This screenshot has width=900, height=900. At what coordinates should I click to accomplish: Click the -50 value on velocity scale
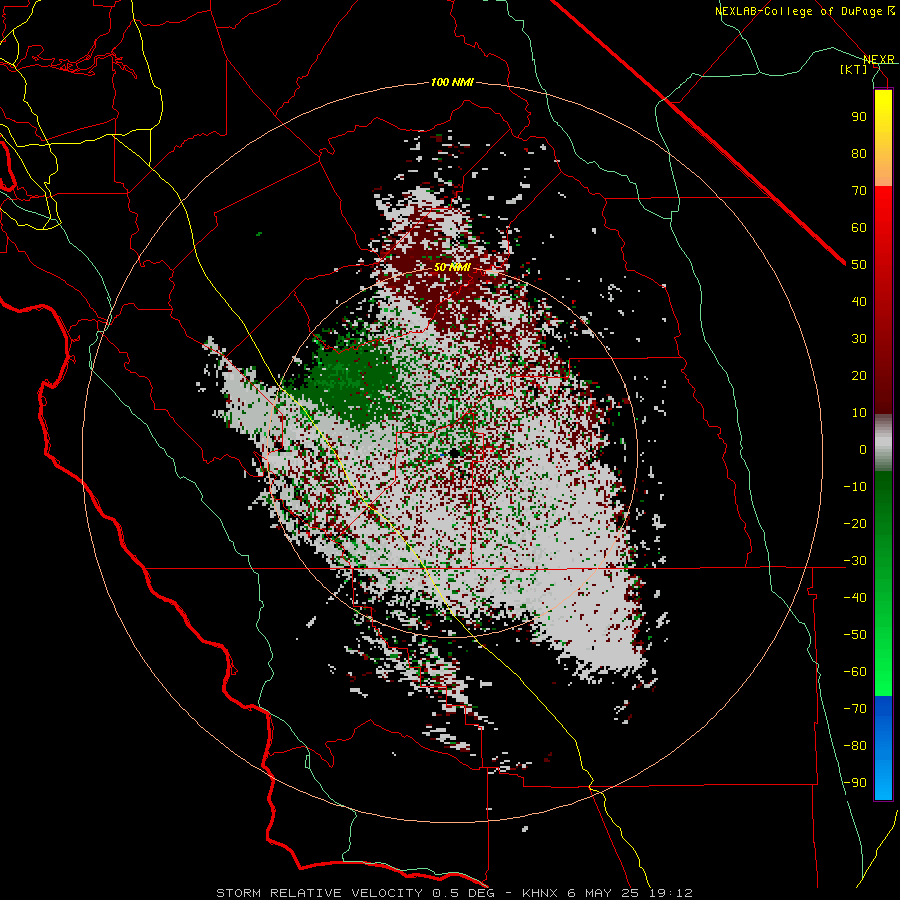click(x=855, y=635)
